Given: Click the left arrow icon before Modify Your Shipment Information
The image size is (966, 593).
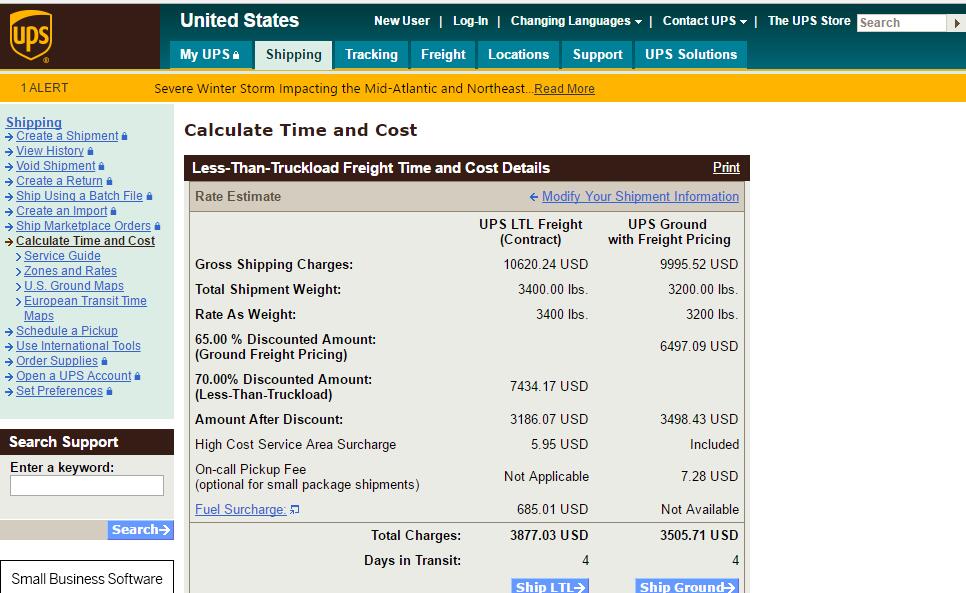Looking at the screenshot, I should tap(534, 196).
